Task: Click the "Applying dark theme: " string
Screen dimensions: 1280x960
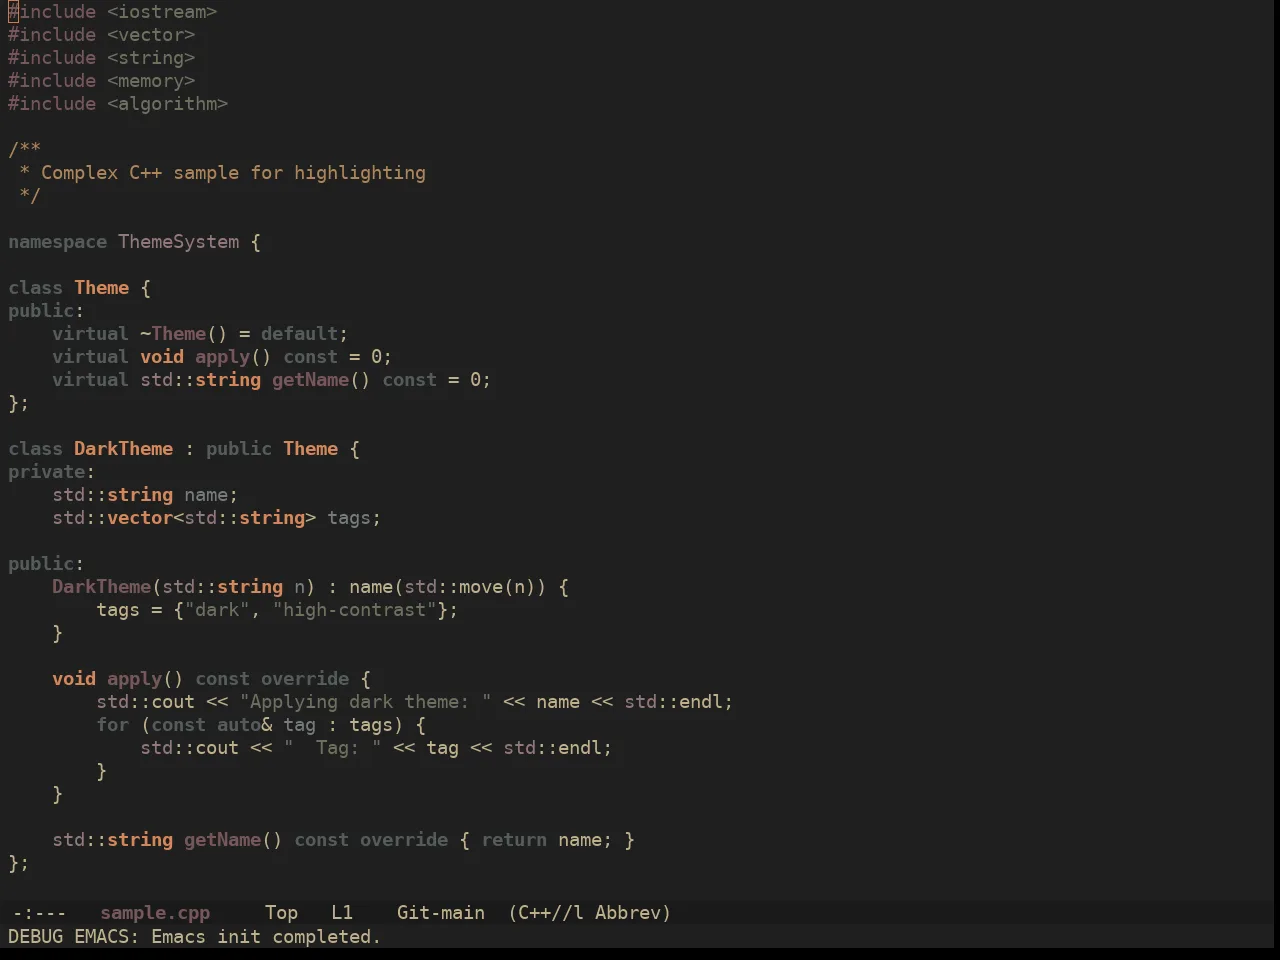Action: click(365, 702)
